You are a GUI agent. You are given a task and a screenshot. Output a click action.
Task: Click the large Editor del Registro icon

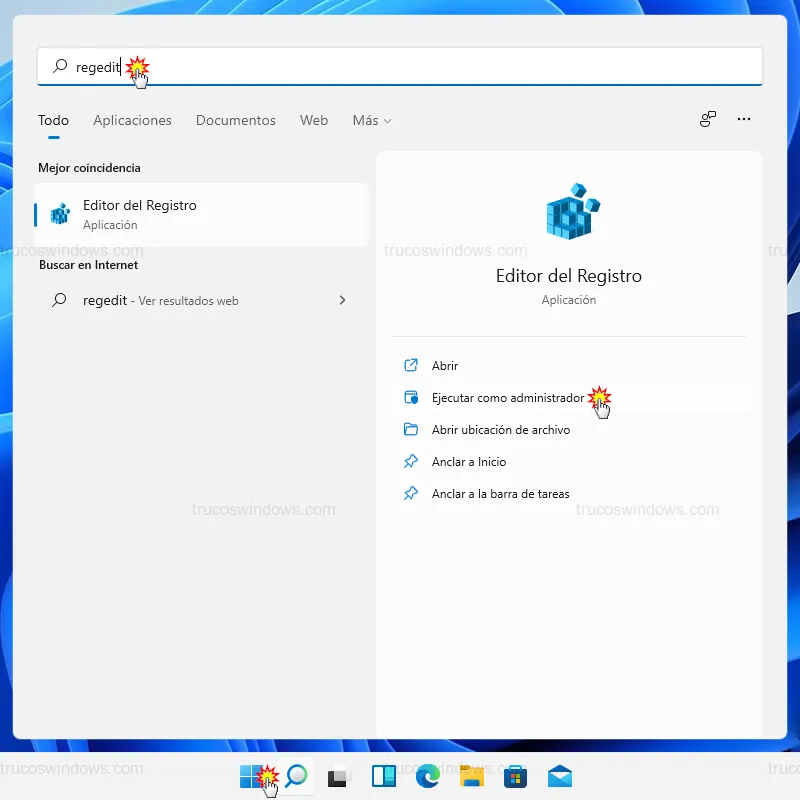[x=569, y=211]
